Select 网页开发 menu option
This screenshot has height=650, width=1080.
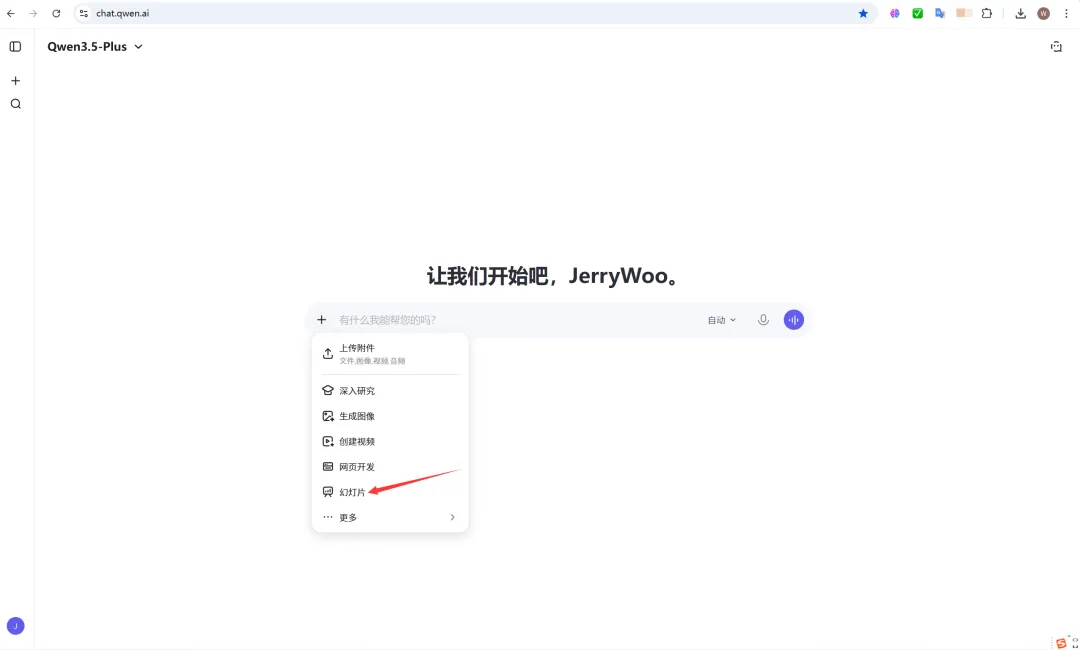point(390,467)
